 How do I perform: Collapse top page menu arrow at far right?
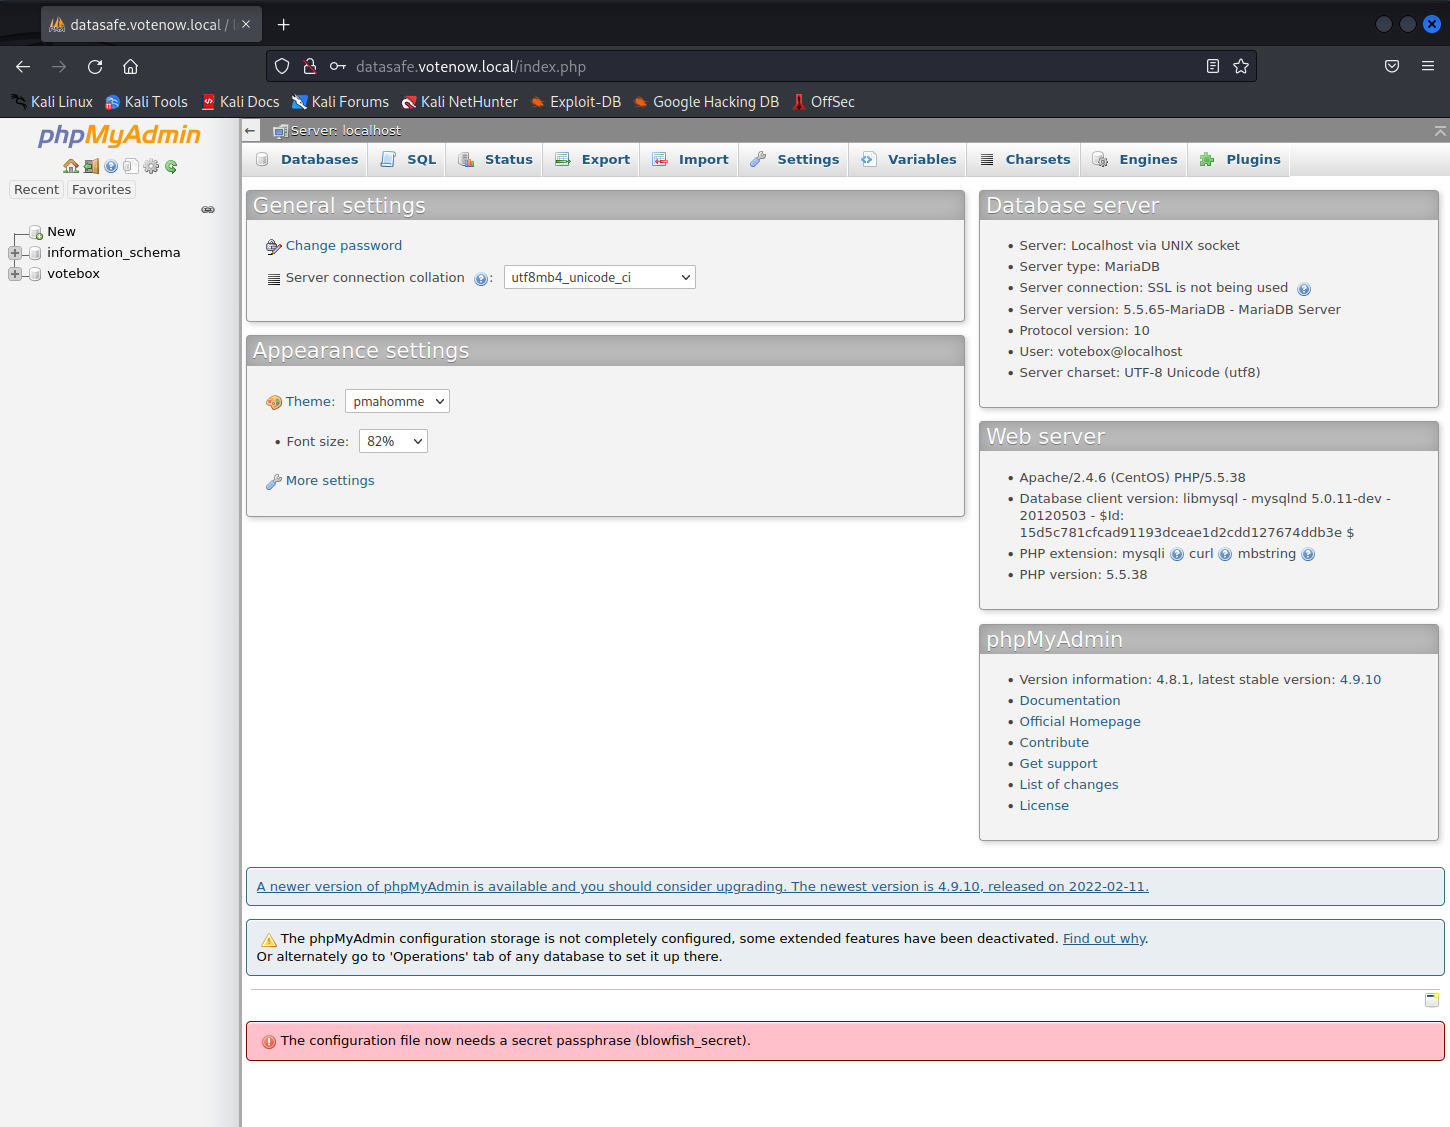click(1440, 131)
